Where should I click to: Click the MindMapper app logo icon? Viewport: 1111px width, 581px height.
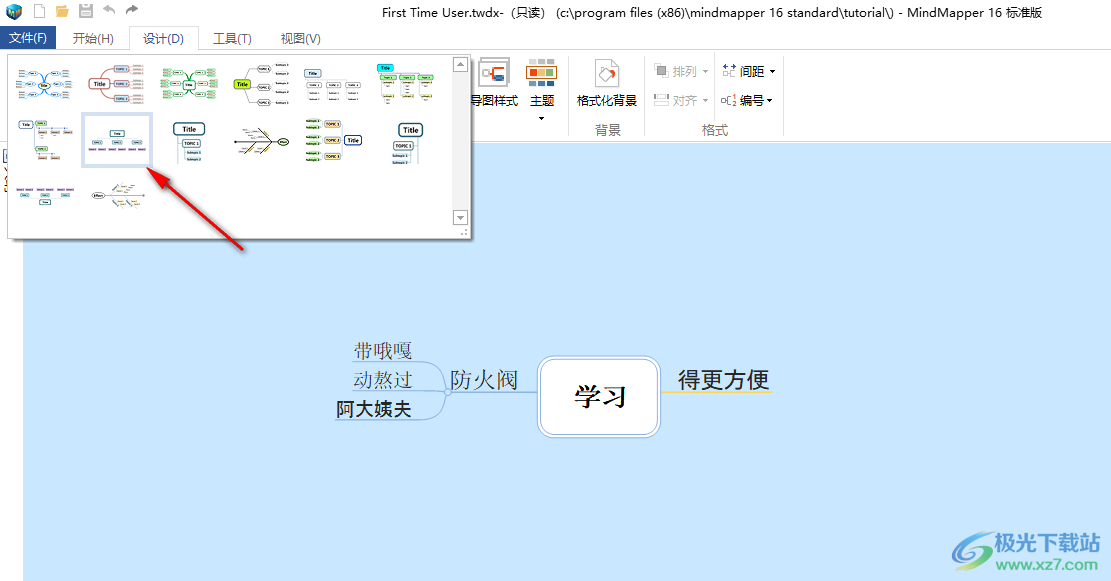pyautogui.click(x=14, y=11)
